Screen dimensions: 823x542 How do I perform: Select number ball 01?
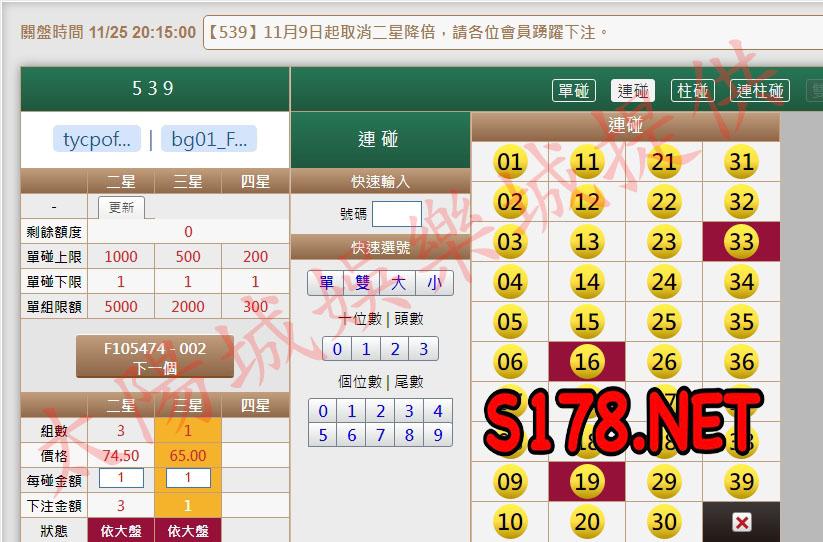point(510,162)
